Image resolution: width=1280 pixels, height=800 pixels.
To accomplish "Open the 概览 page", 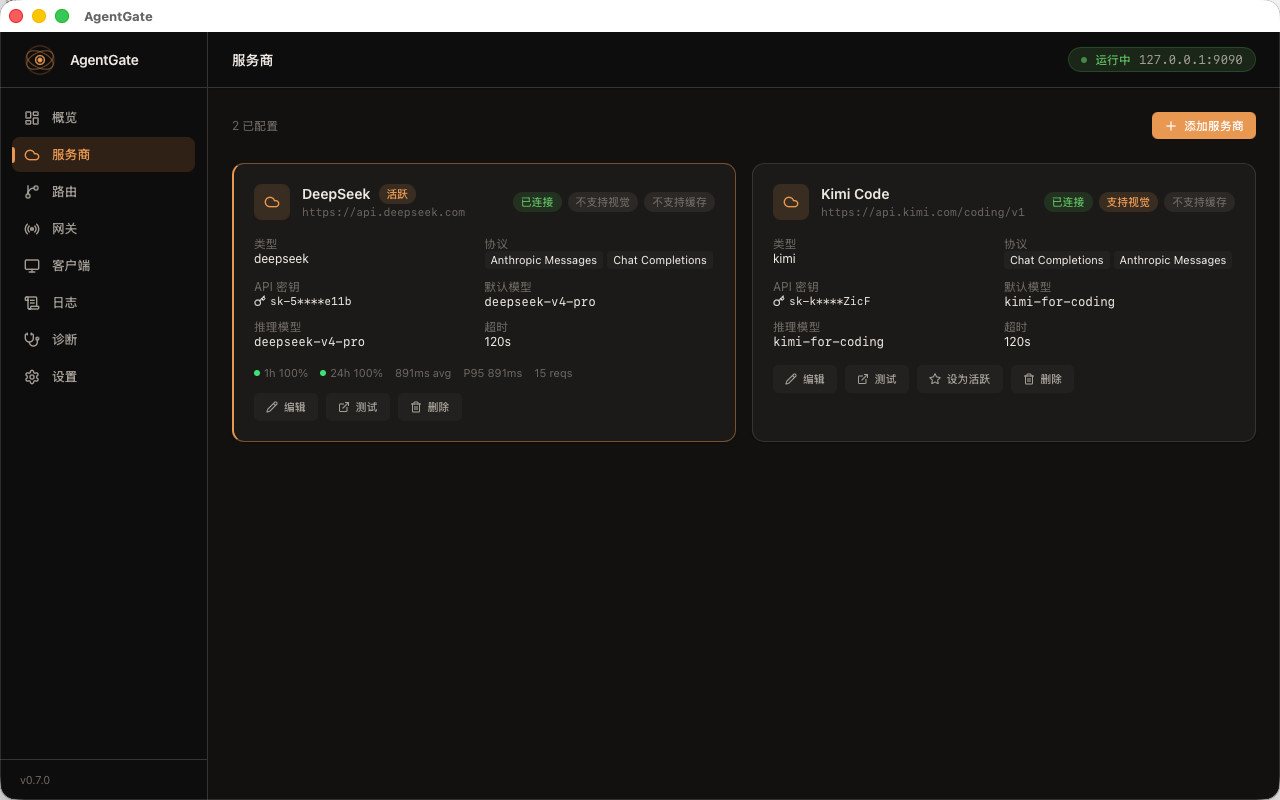I will pos(103,118).
